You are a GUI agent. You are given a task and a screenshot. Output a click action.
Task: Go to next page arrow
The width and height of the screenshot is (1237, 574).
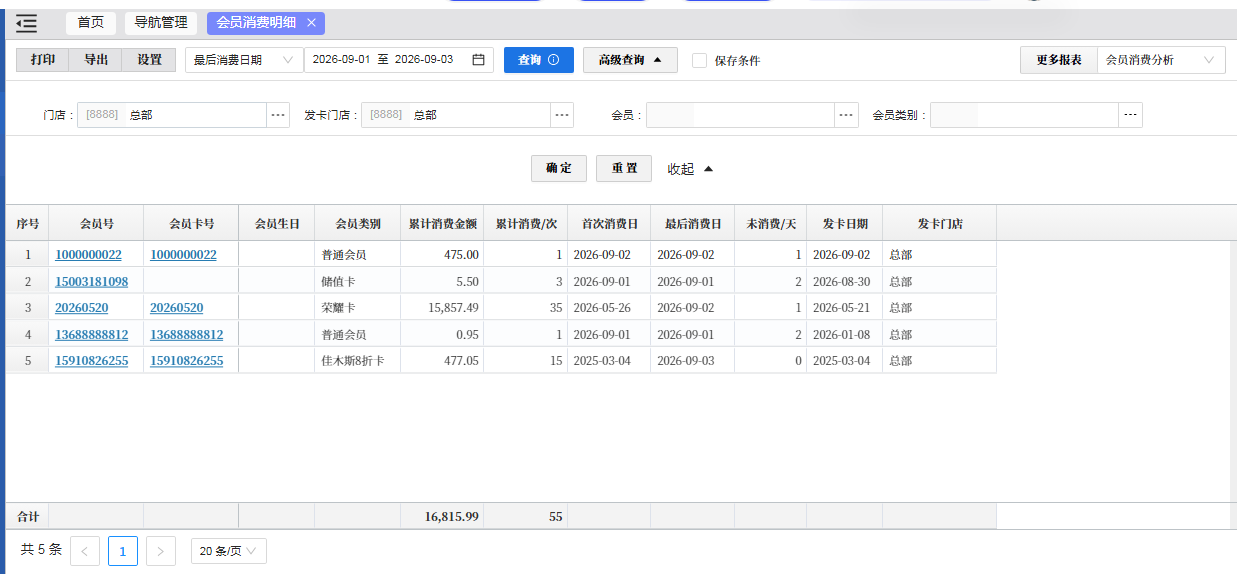[161, 551]
